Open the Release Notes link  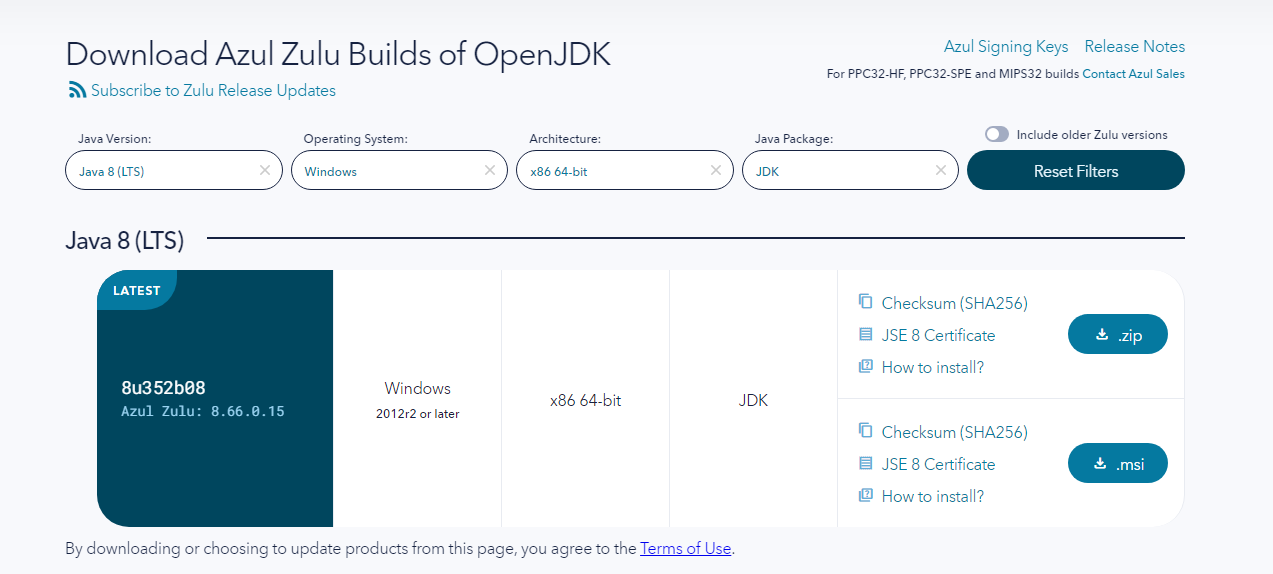1135,47
